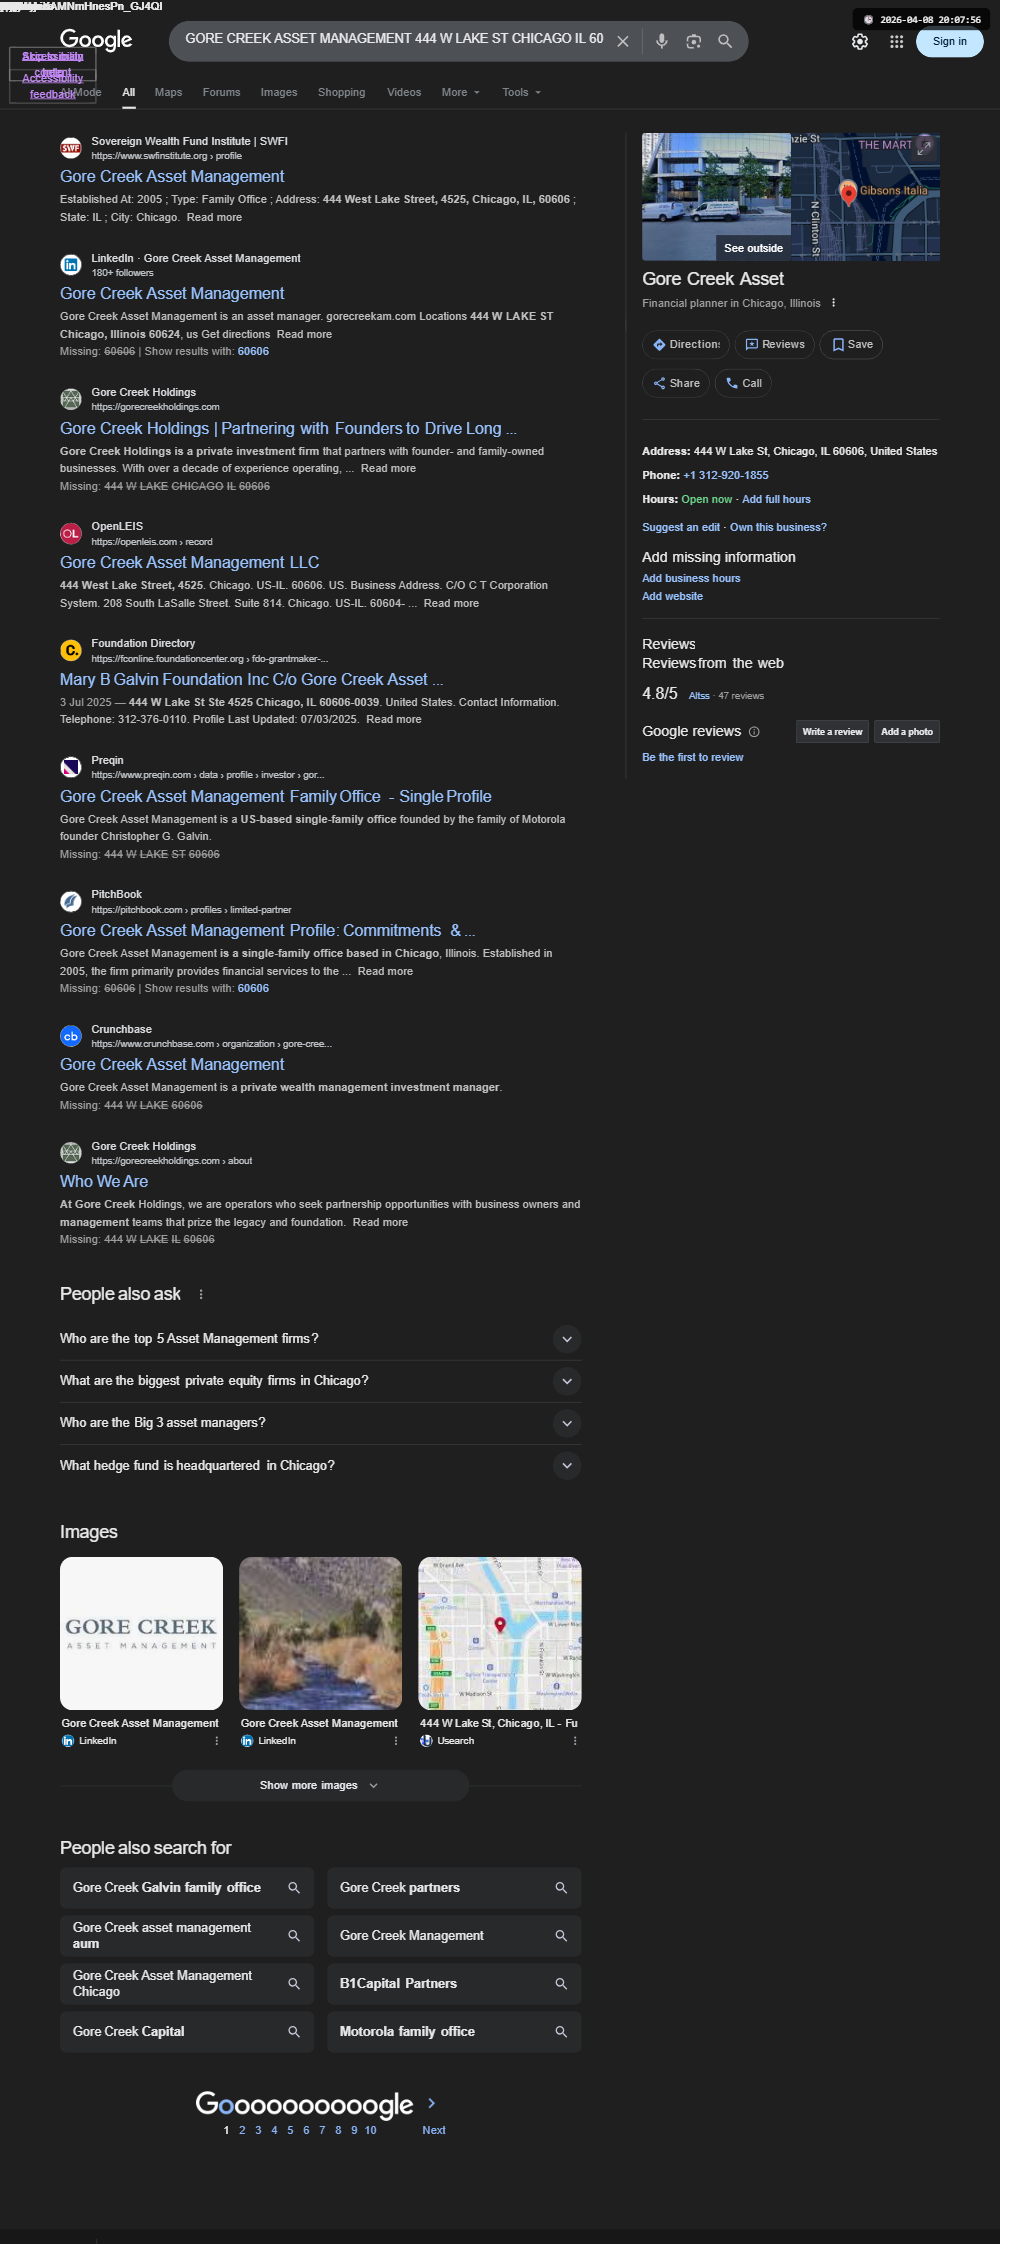Click 'Add website' link
Image resolution: width=1012 pixels, height=2244 pixels.
pos(672,597)
